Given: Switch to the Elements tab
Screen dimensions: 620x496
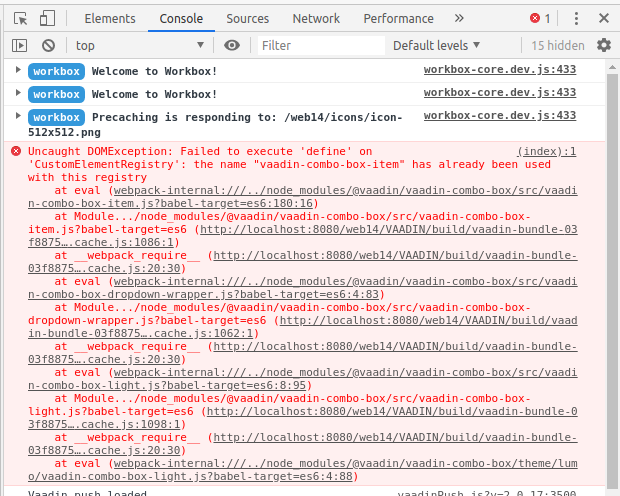Looking at the screenshot, I should pyautogui.click(x=110, y=18).
